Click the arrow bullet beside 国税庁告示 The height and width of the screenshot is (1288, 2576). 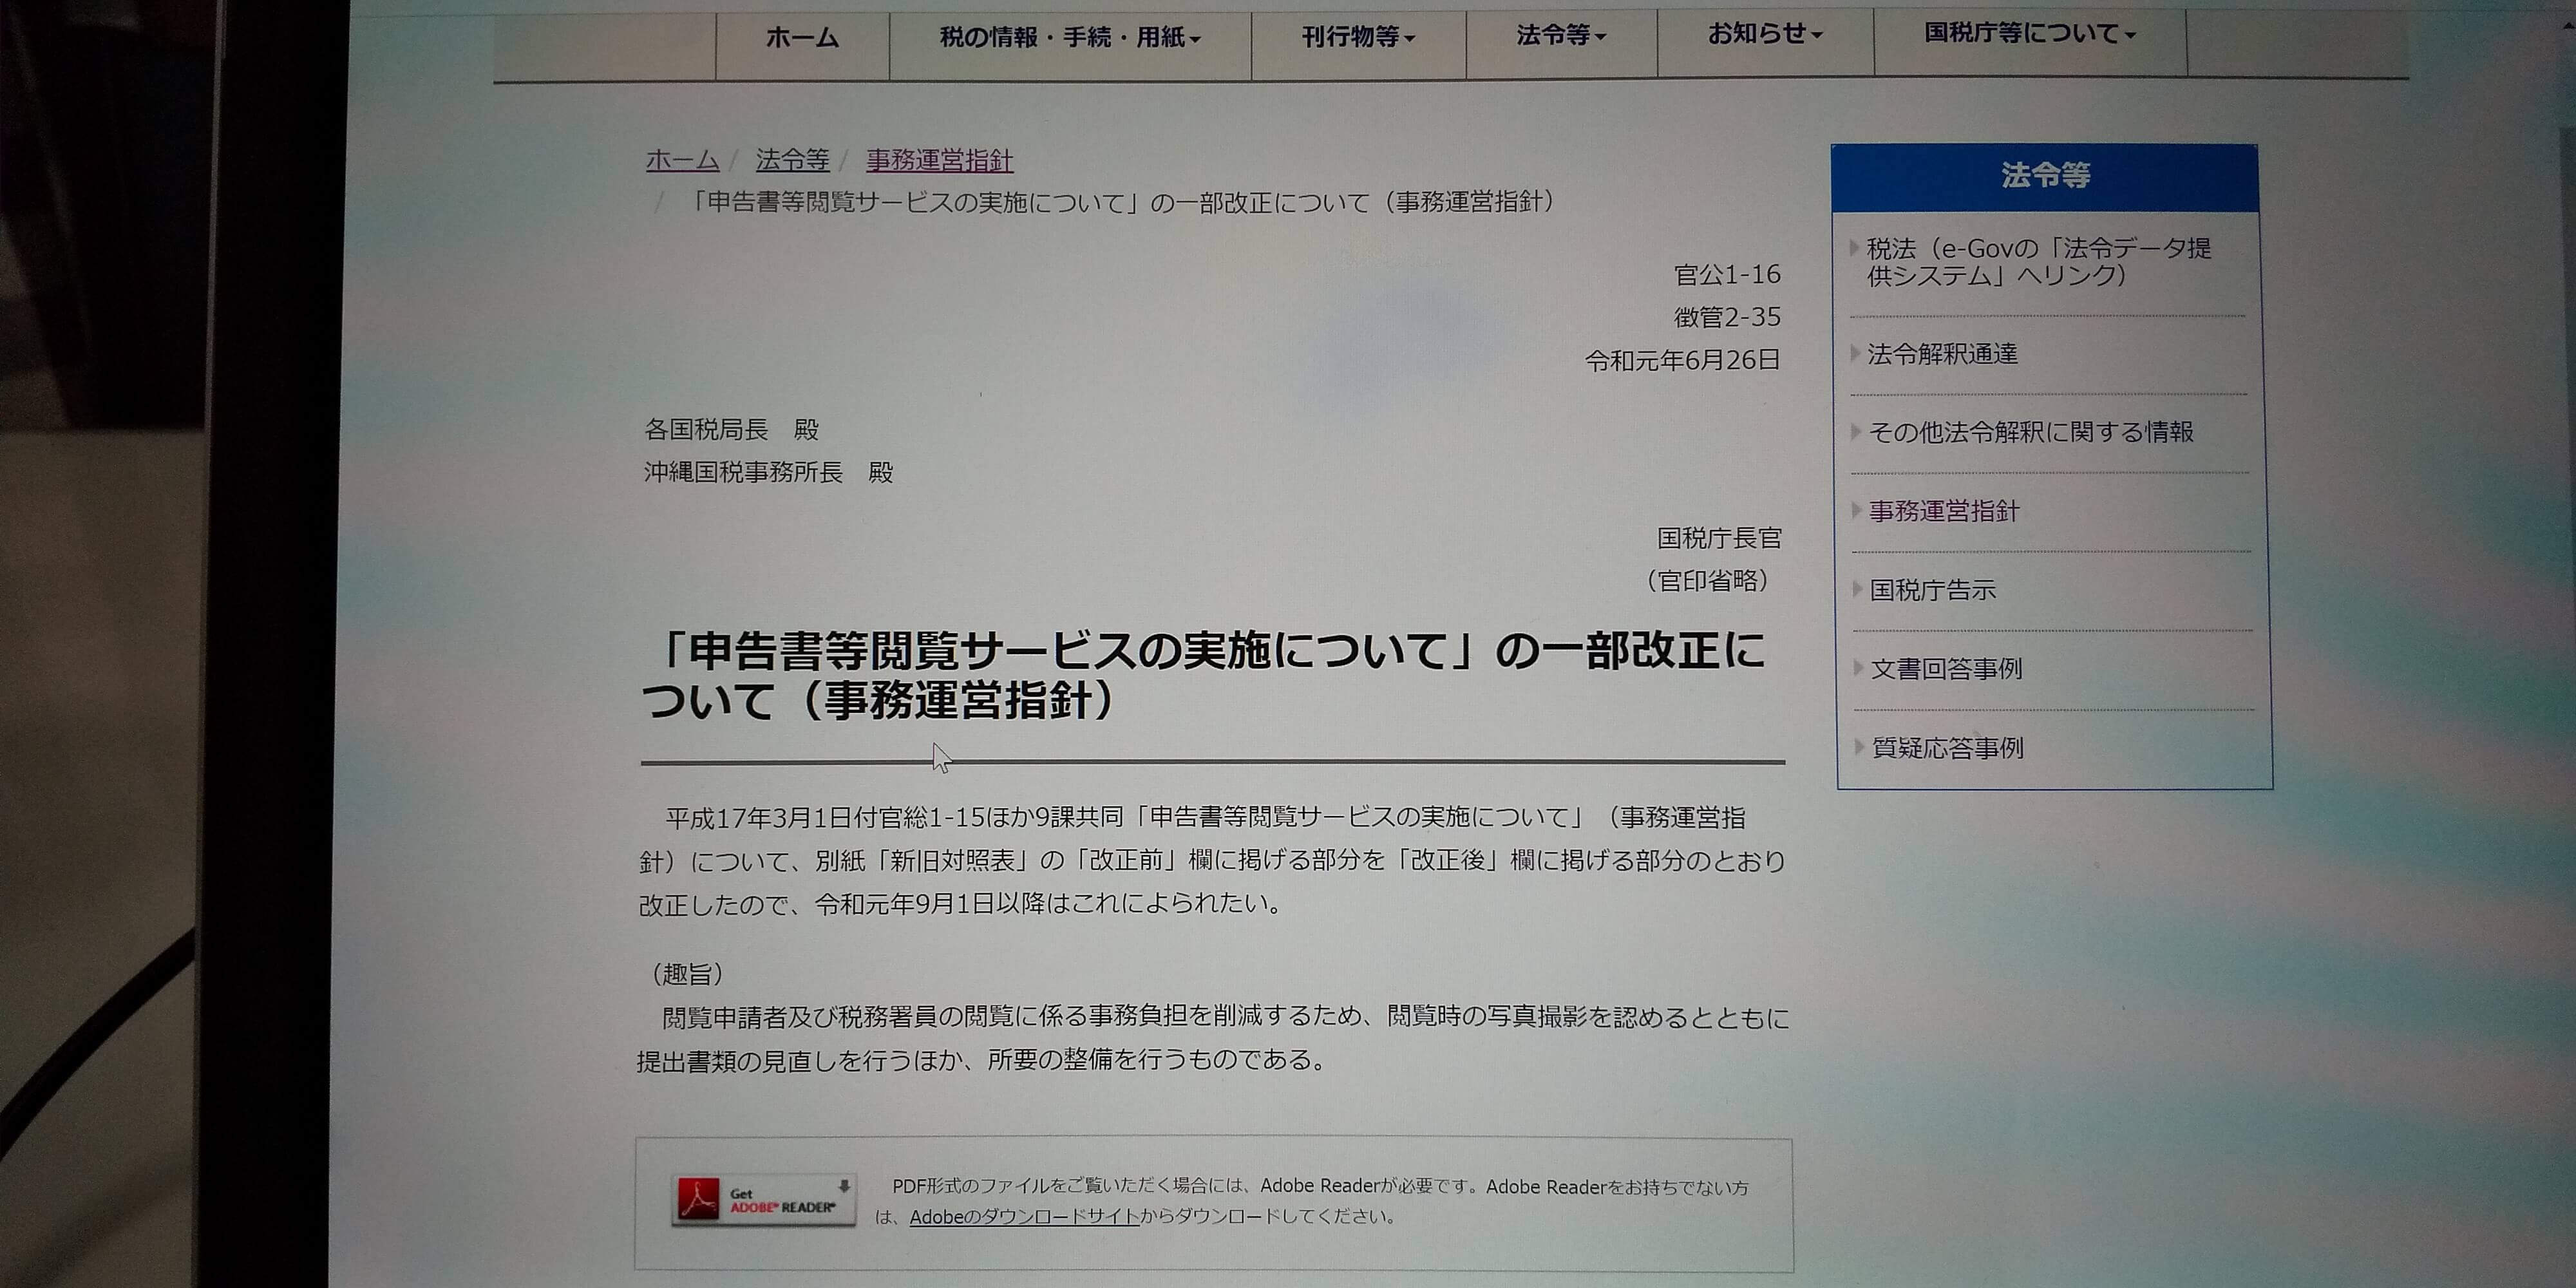click(1857, 589)
